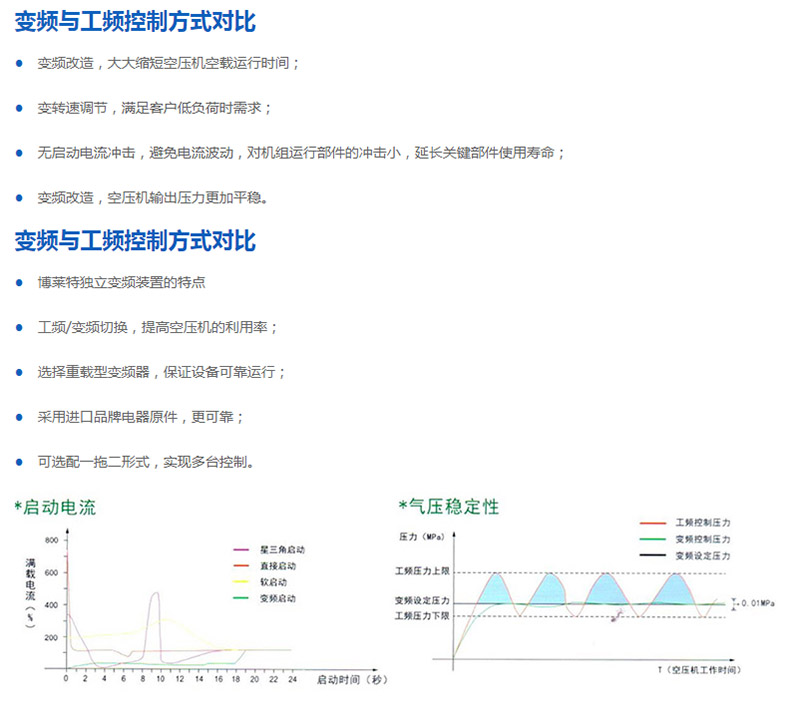Select the *气压稳定性 chart title

pyautogui.click(x=448, y=507)
